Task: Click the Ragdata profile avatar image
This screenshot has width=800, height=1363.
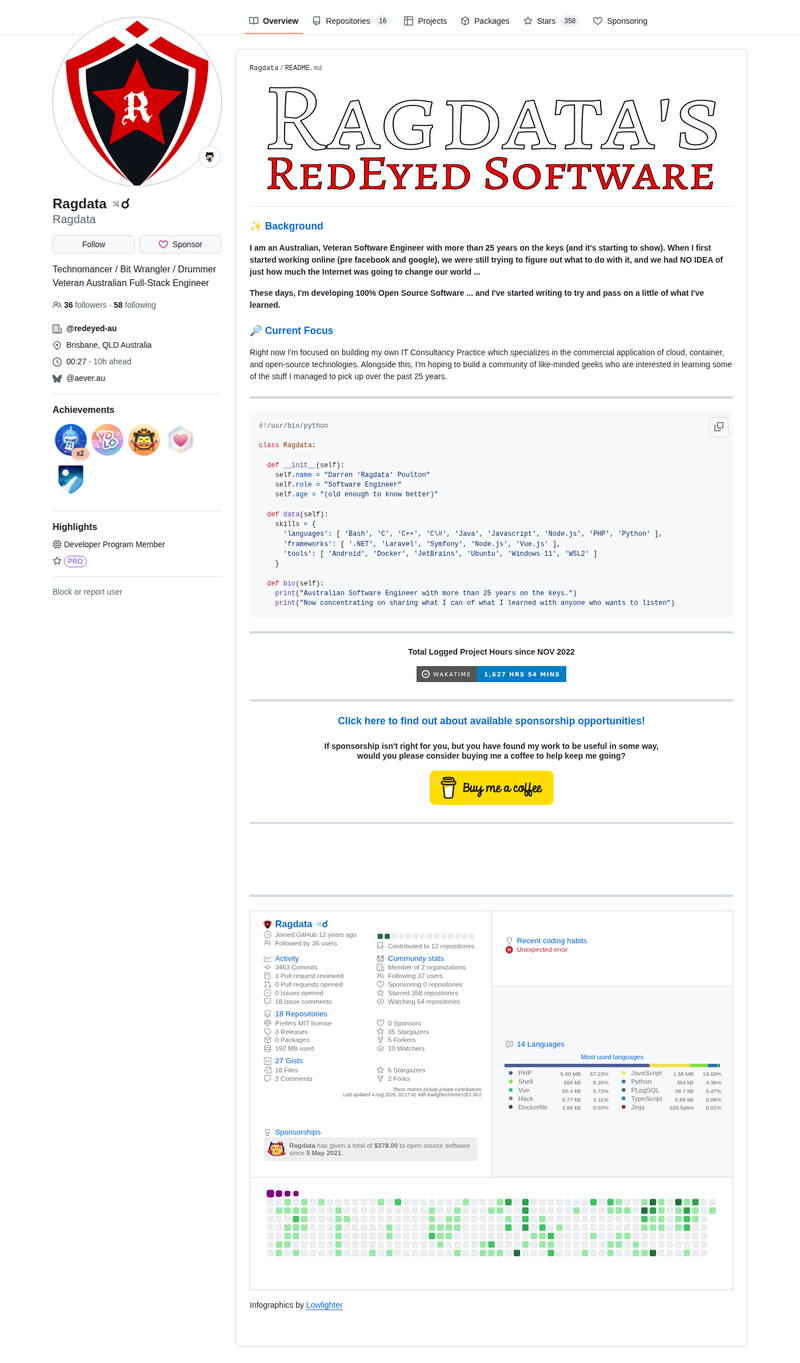Action: tap(137, 102)
